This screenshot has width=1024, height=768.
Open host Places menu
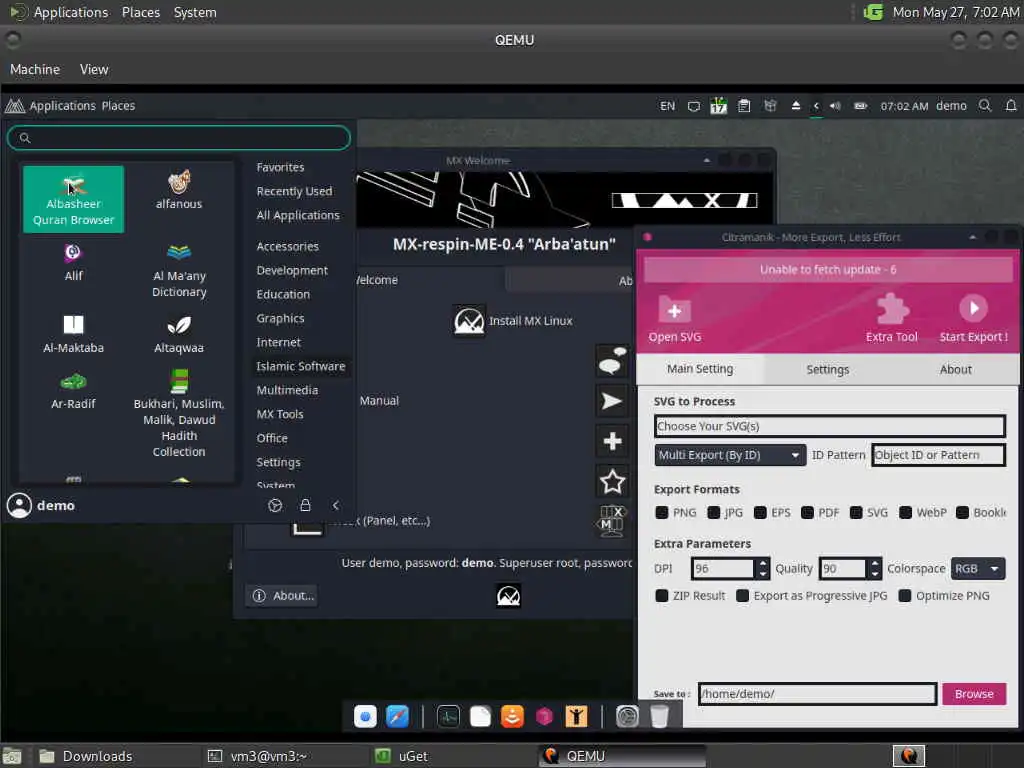click(x=140, y=12)
